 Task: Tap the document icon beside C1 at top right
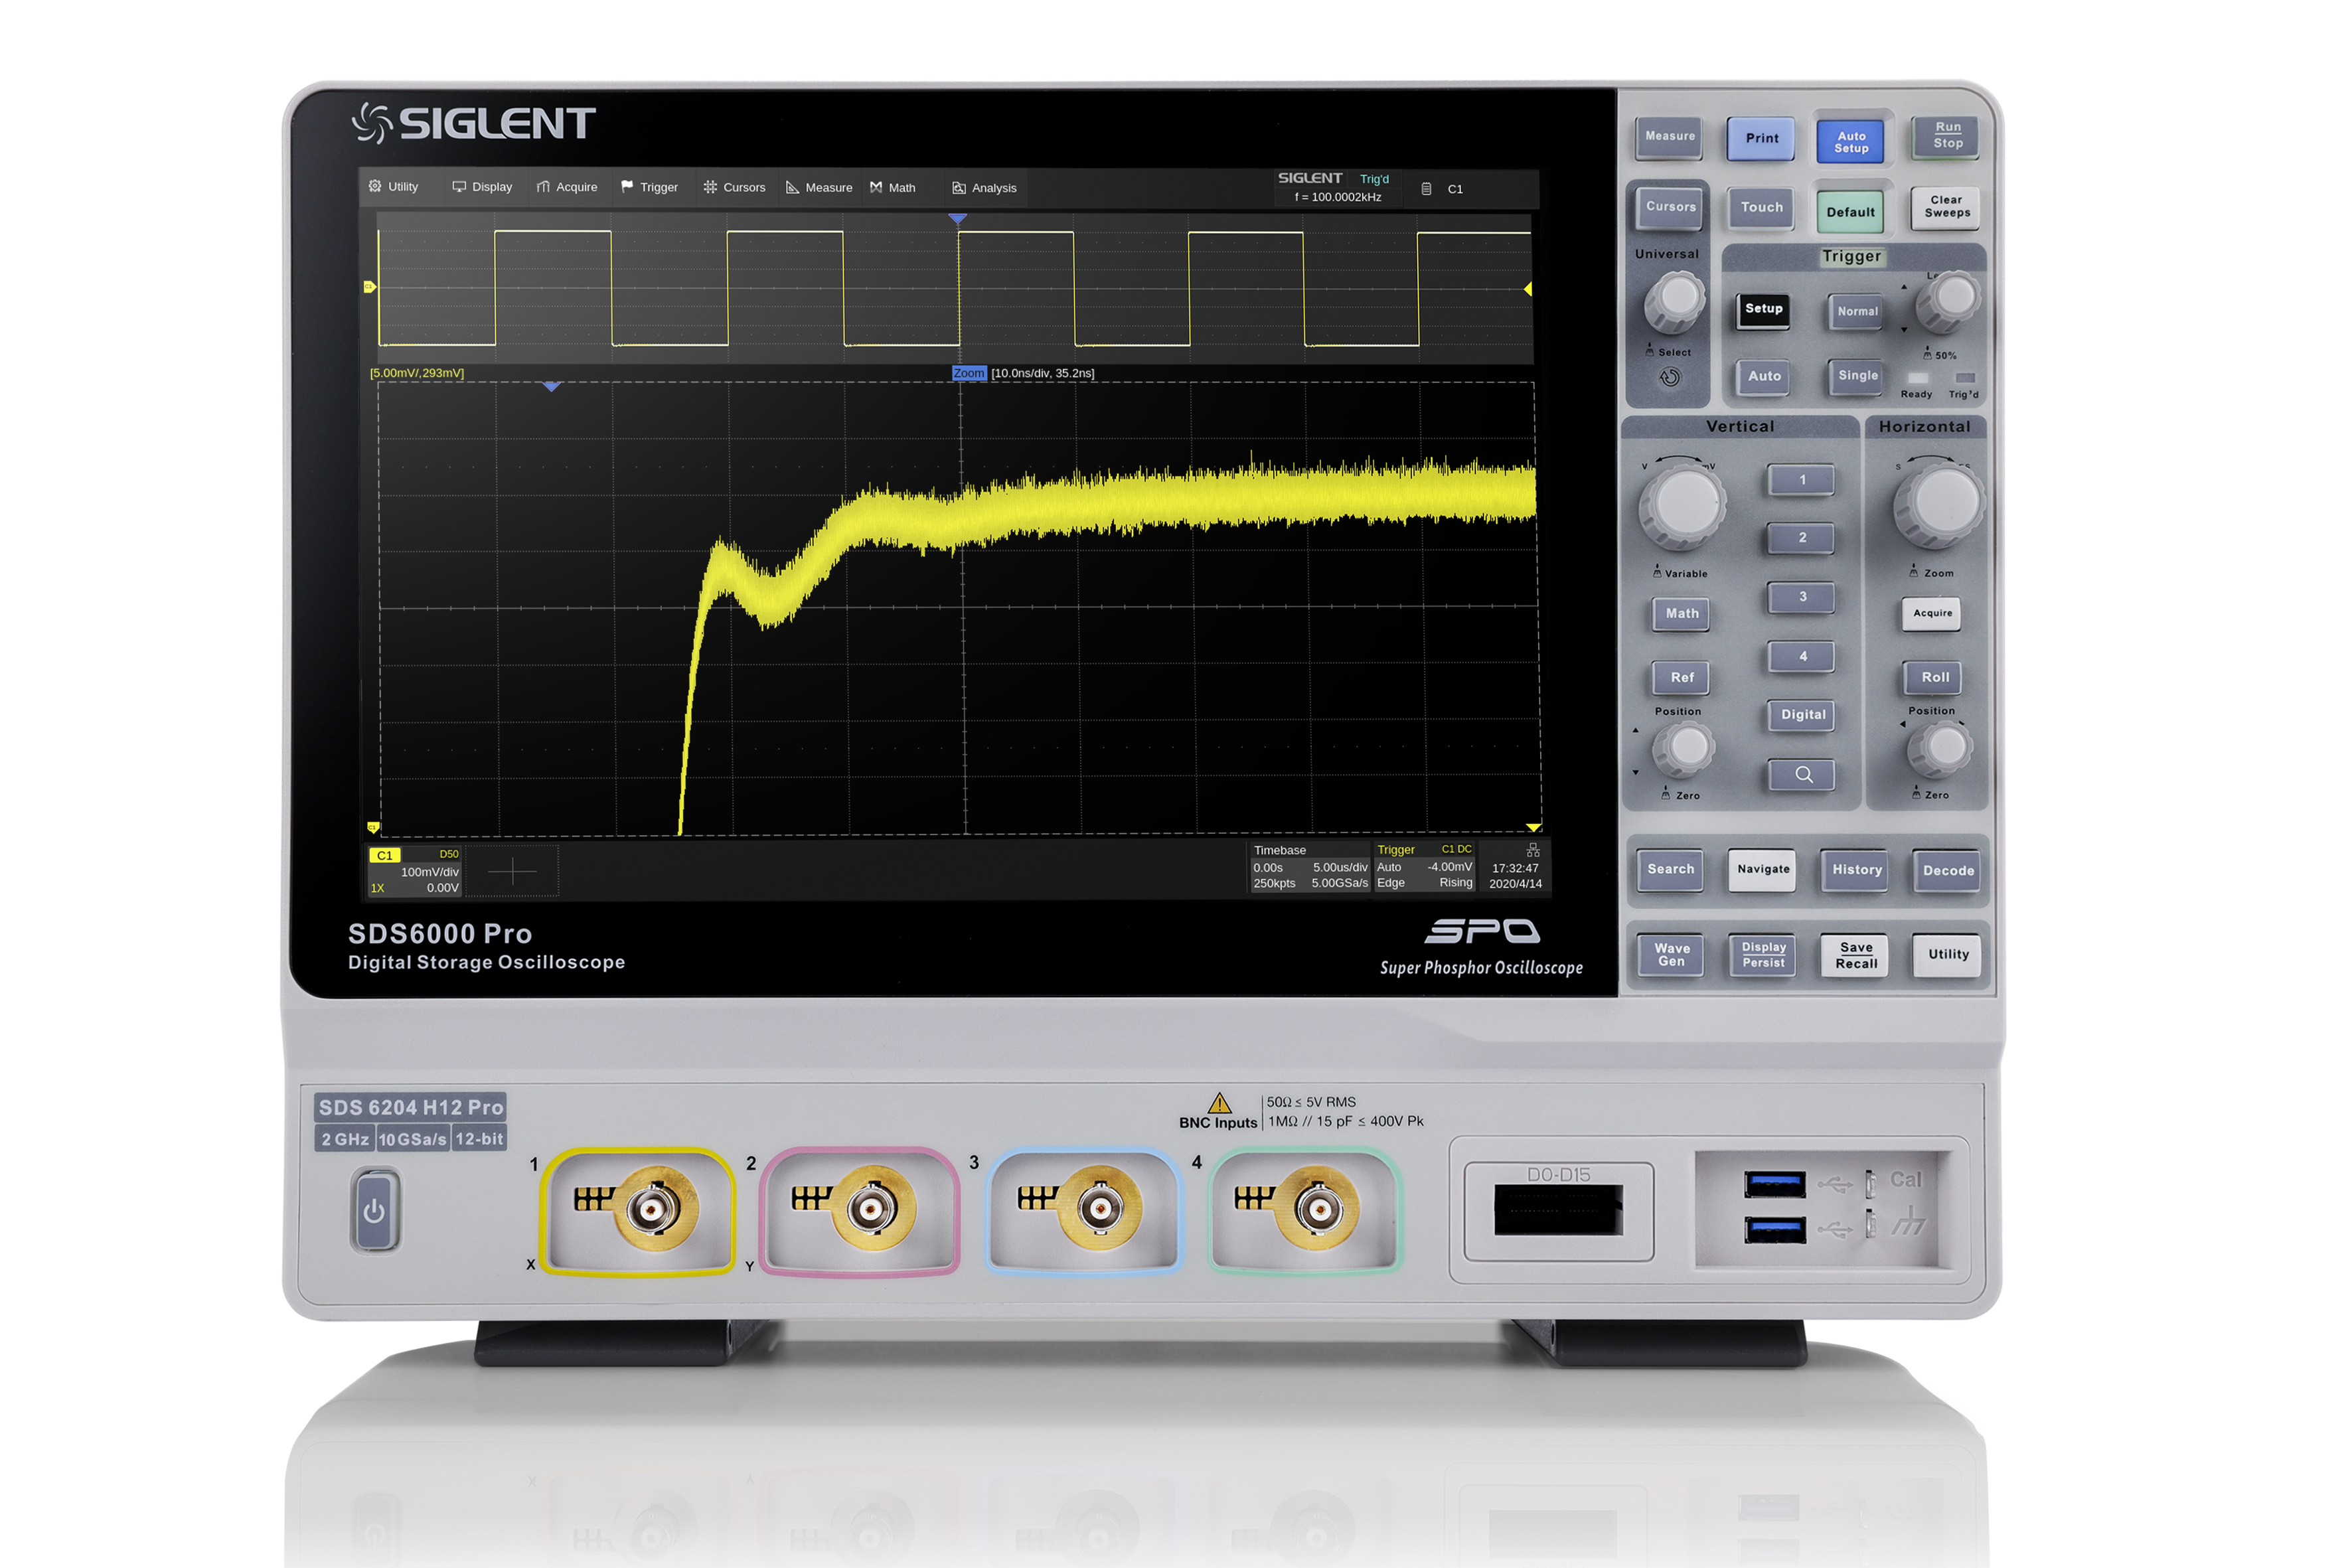coord(1426,189)
